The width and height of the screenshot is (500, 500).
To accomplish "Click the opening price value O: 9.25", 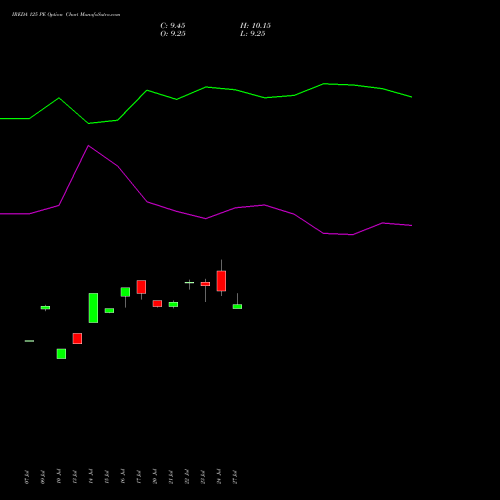I will click(173, 34).
